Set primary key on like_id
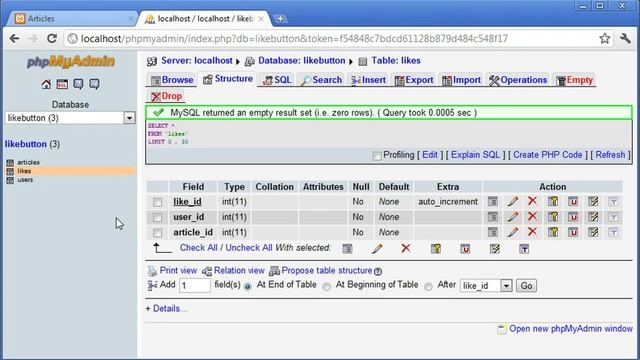The height and width of the screenshot is (360, 640). (x=553, y=201)
